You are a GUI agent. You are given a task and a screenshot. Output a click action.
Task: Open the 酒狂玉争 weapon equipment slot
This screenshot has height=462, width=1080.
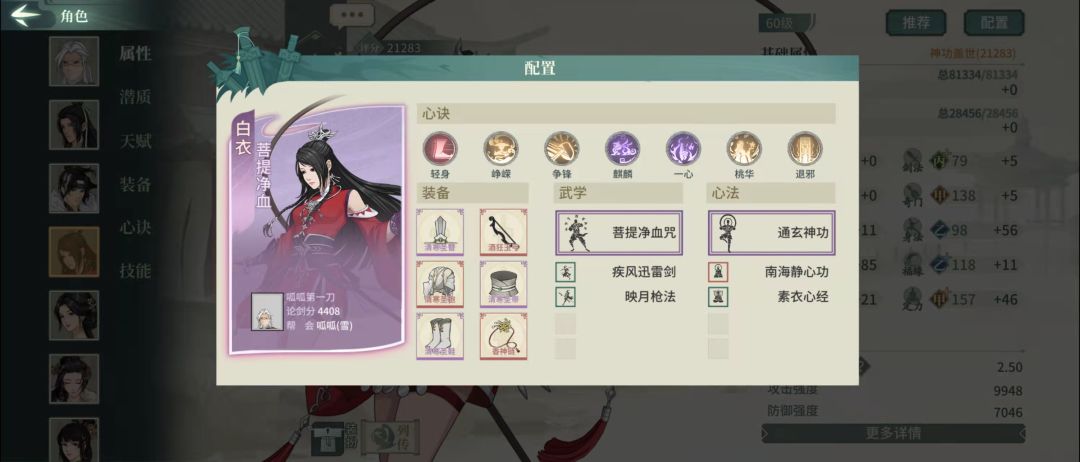coord(503,232)
